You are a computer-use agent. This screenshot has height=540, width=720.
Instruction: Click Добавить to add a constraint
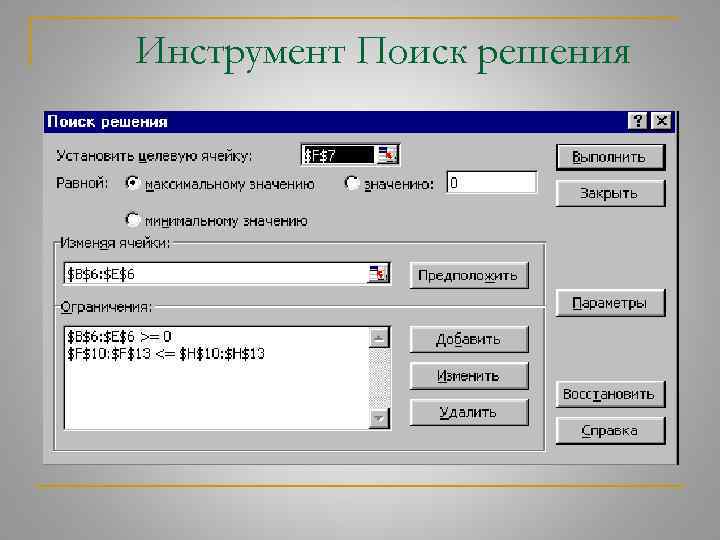coord(469,339)
